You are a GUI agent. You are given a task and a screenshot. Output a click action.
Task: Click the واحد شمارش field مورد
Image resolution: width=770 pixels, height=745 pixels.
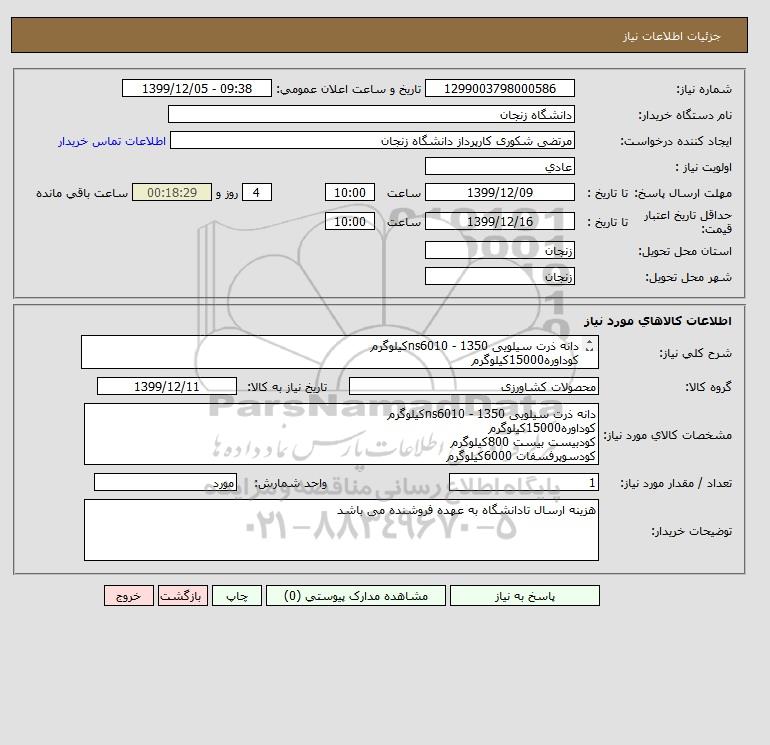tap(165, 482)
